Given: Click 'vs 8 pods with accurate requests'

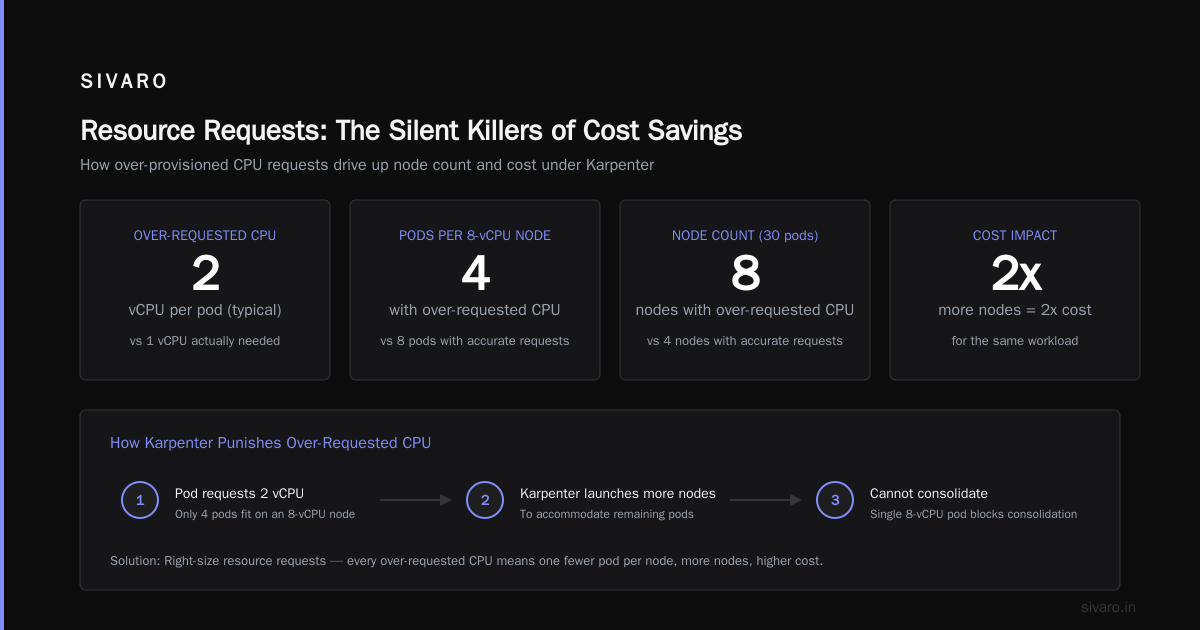Looking at the screenshot, I should 475,341.
